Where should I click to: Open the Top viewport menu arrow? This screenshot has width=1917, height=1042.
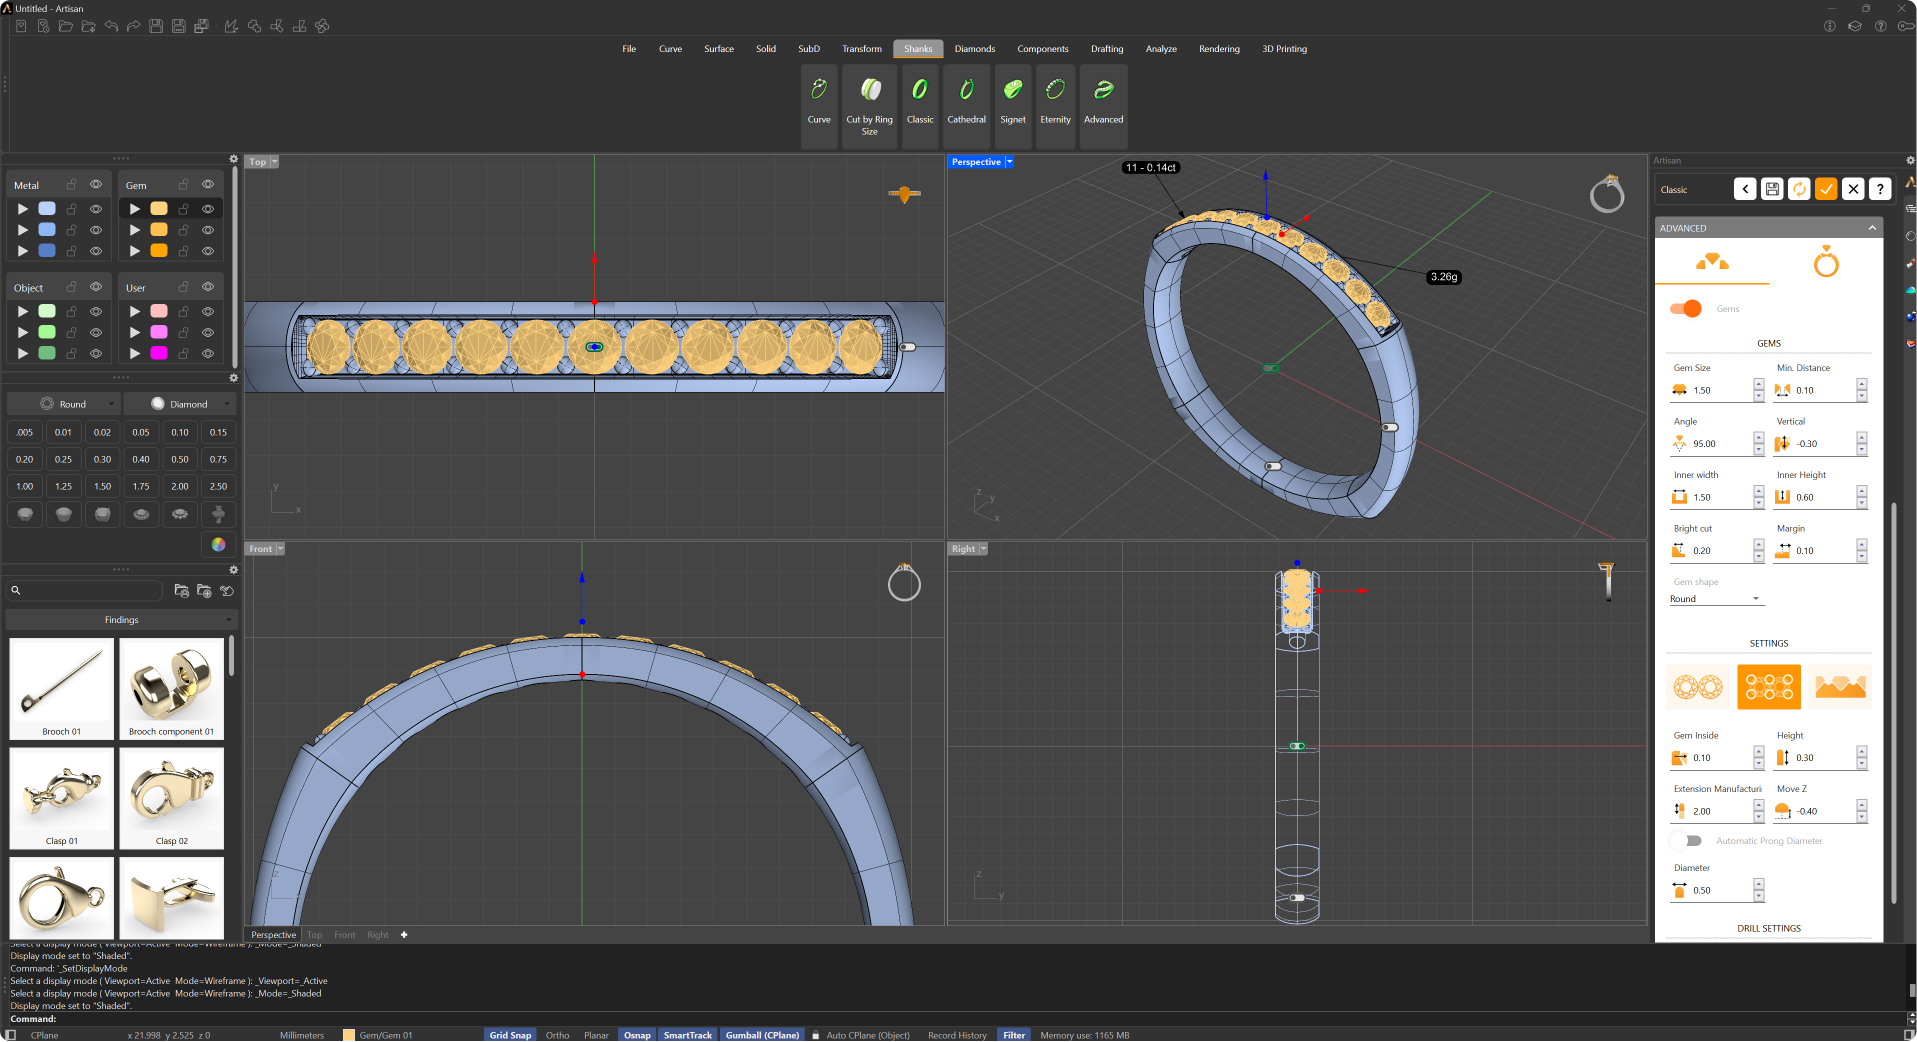(x=274, y=162)
